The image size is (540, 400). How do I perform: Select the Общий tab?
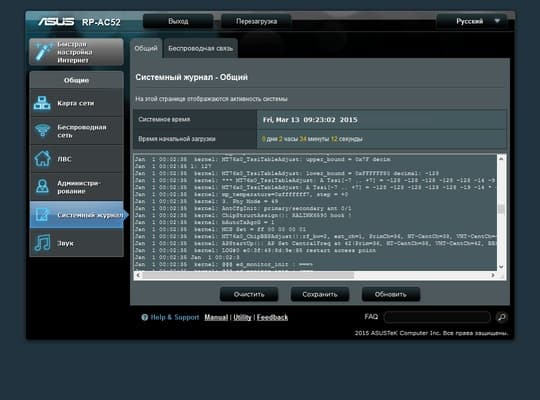pos(146,48)
